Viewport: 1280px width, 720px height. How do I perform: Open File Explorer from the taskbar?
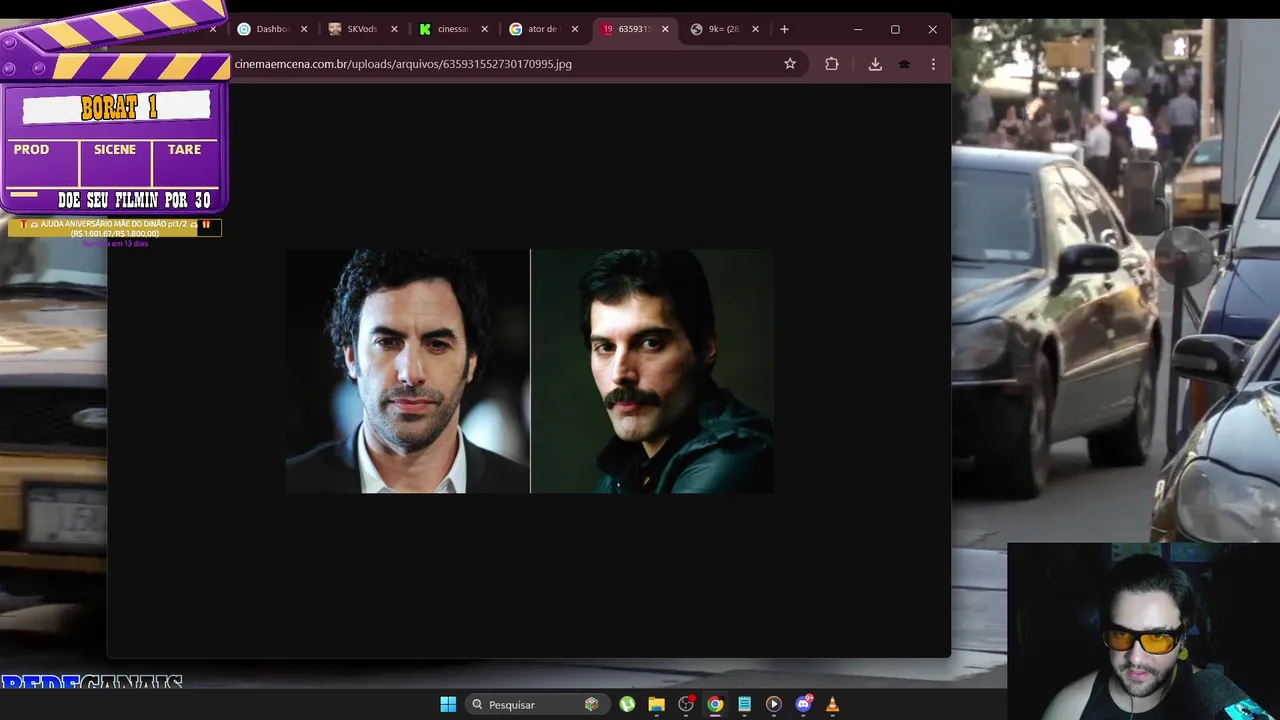click(656, 704)
